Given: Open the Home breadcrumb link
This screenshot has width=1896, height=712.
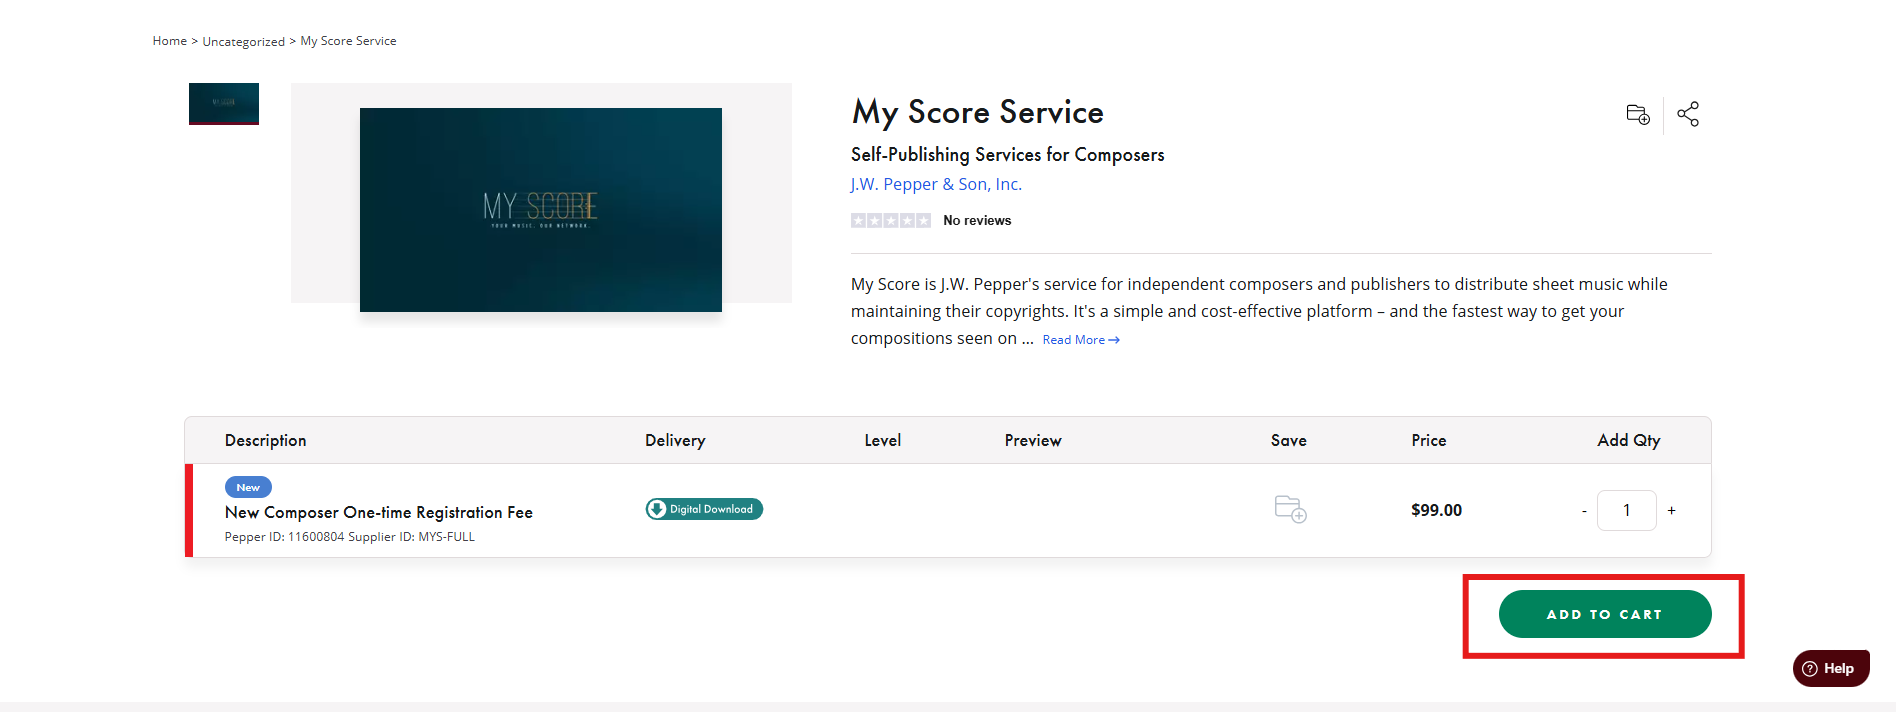Looking at the screenshot, I should 169,41.
